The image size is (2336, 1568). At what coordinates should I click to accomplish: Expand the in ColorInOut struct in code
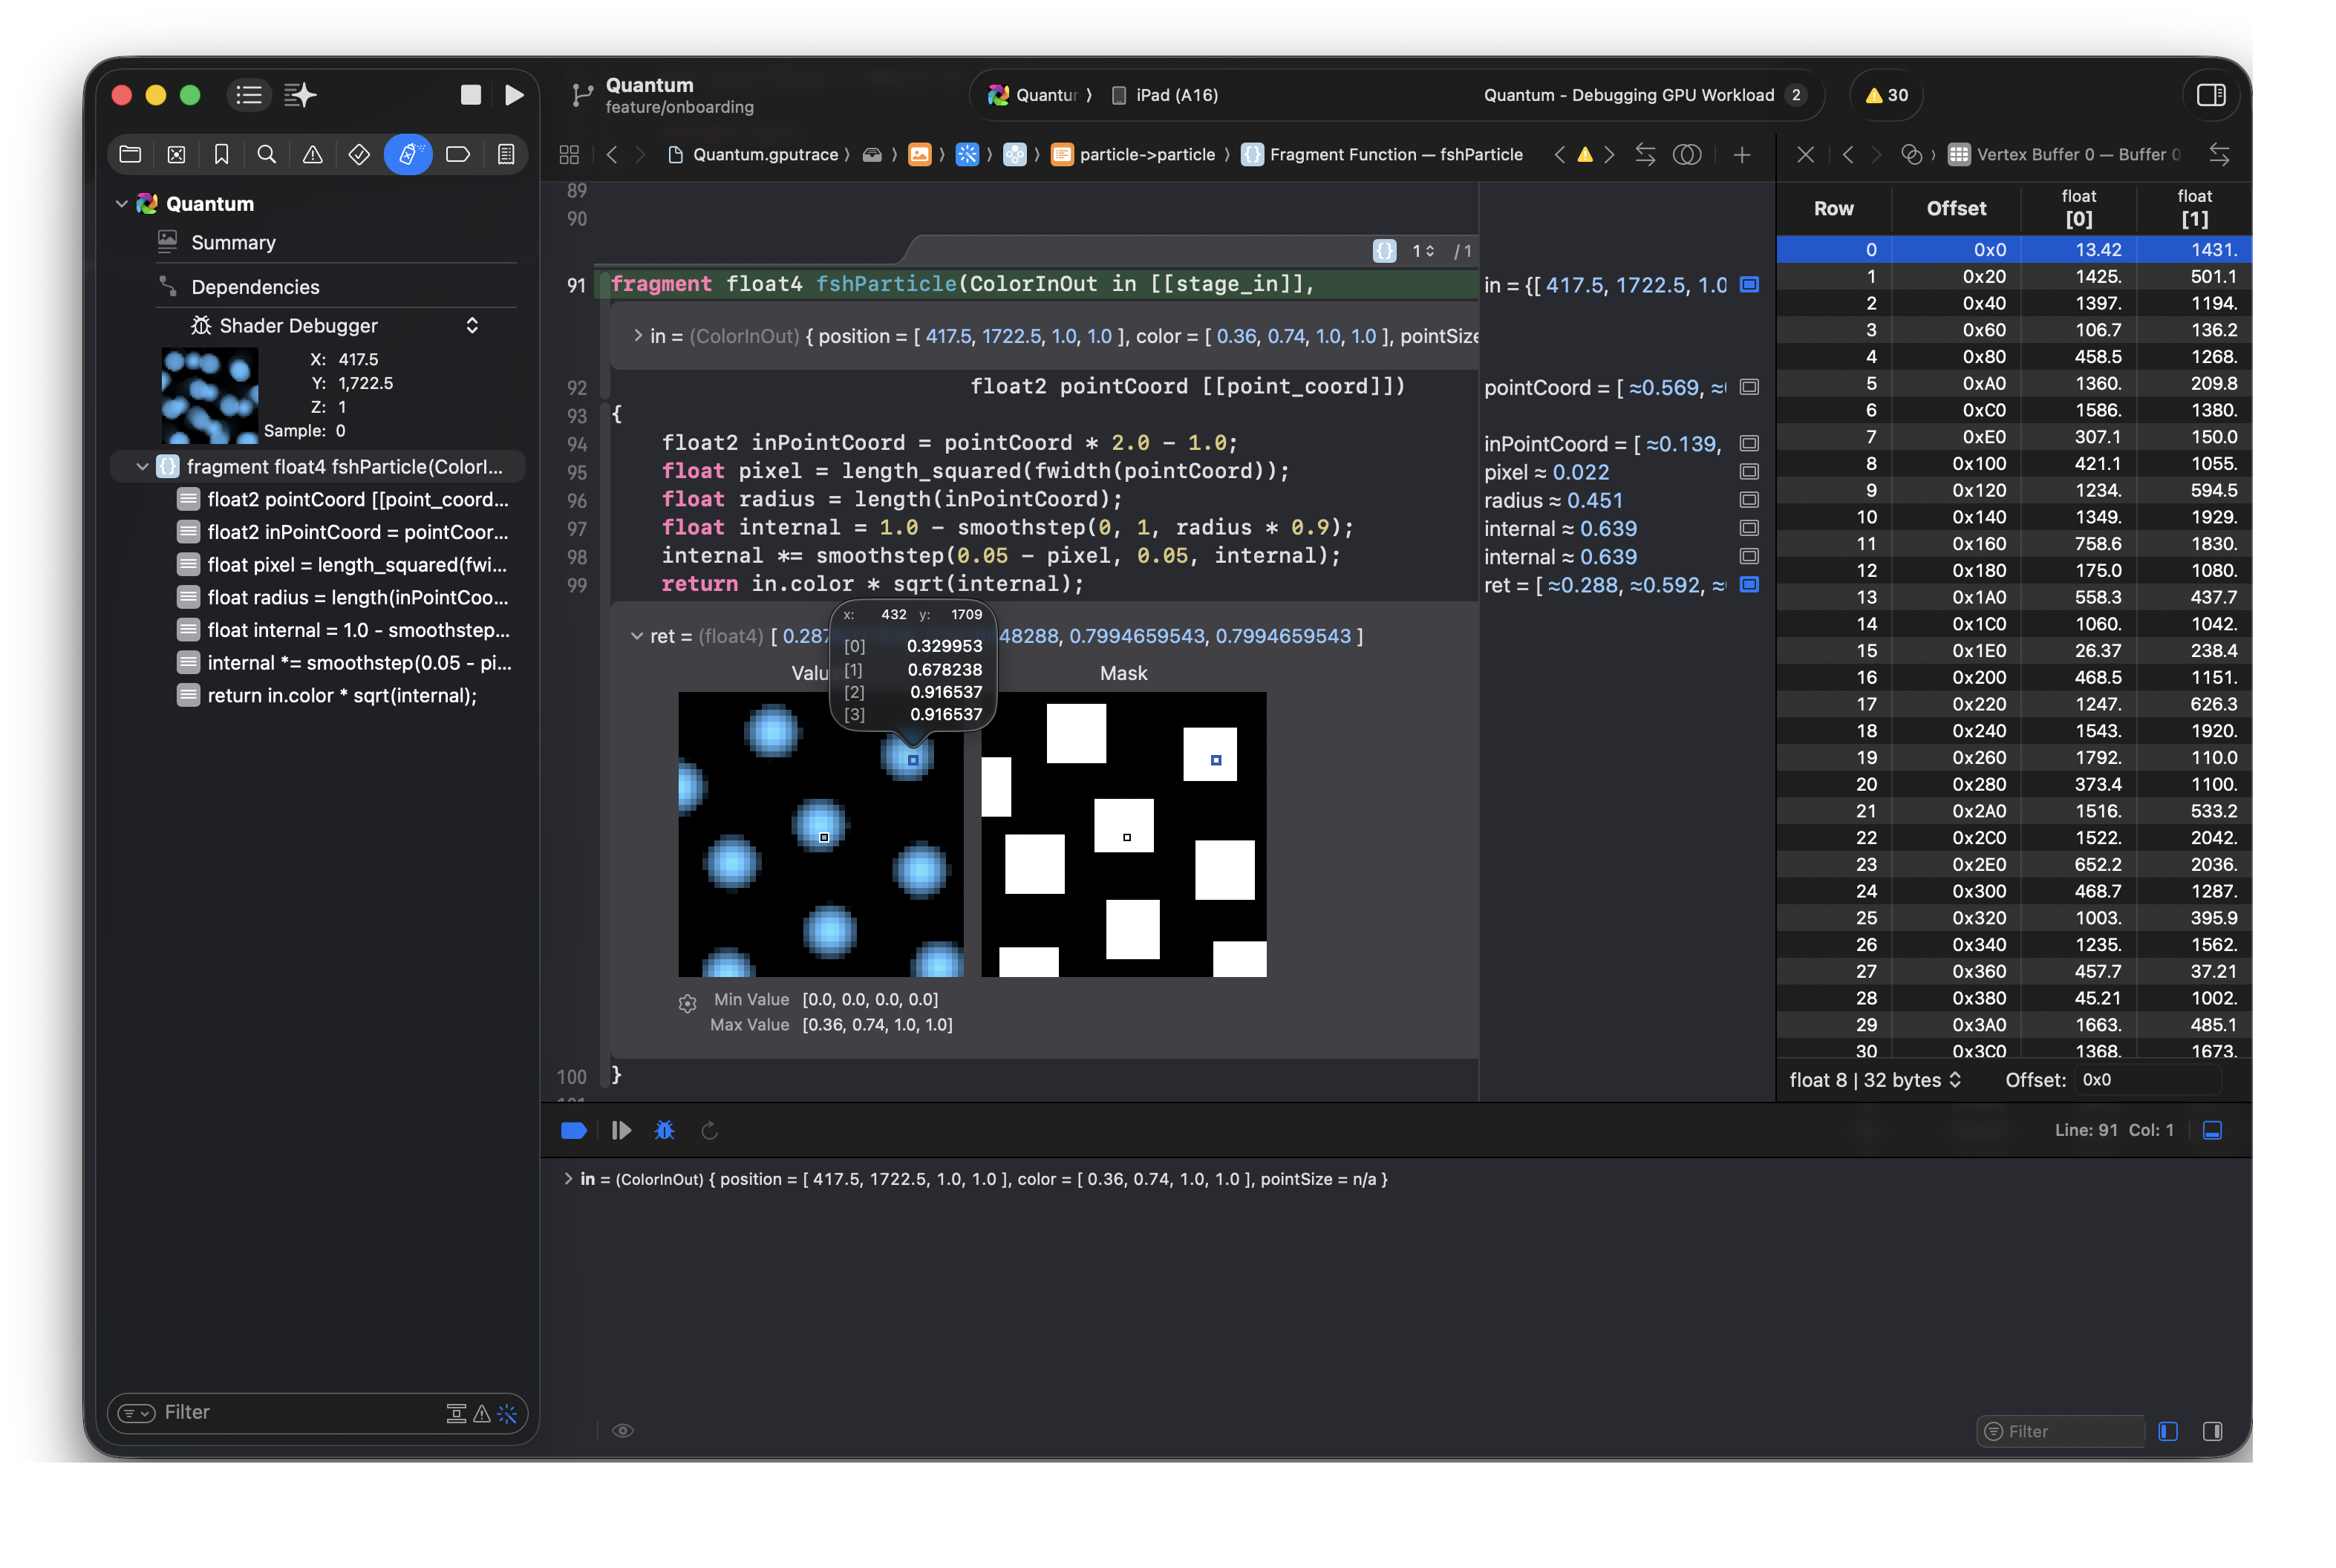(638, 336)
